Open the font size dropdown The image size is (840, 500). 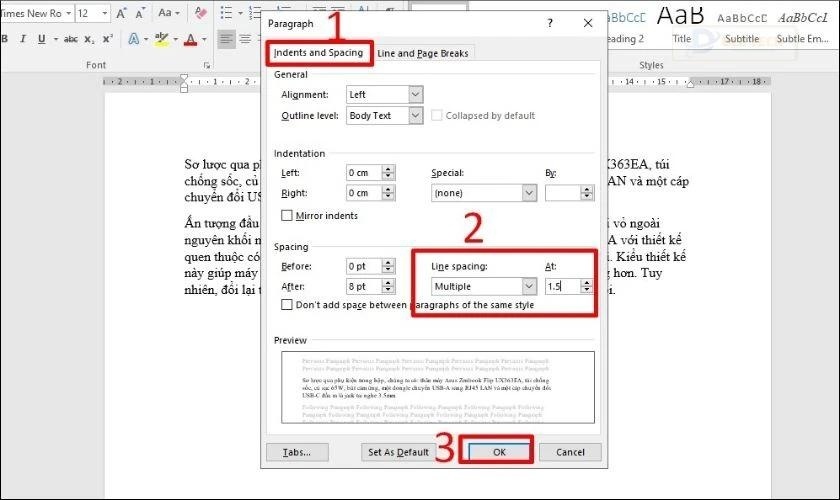(x=104, y=13)
